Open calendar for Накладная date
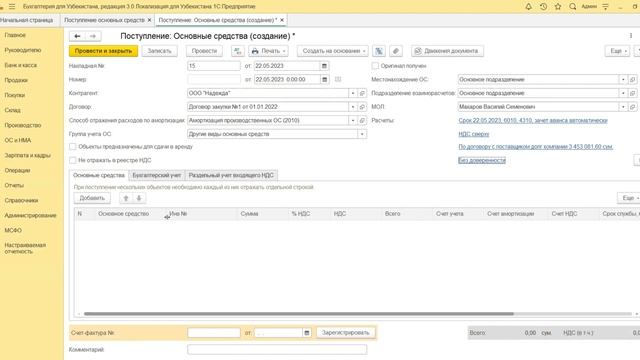The image size is (640, 360). (324, 66)
